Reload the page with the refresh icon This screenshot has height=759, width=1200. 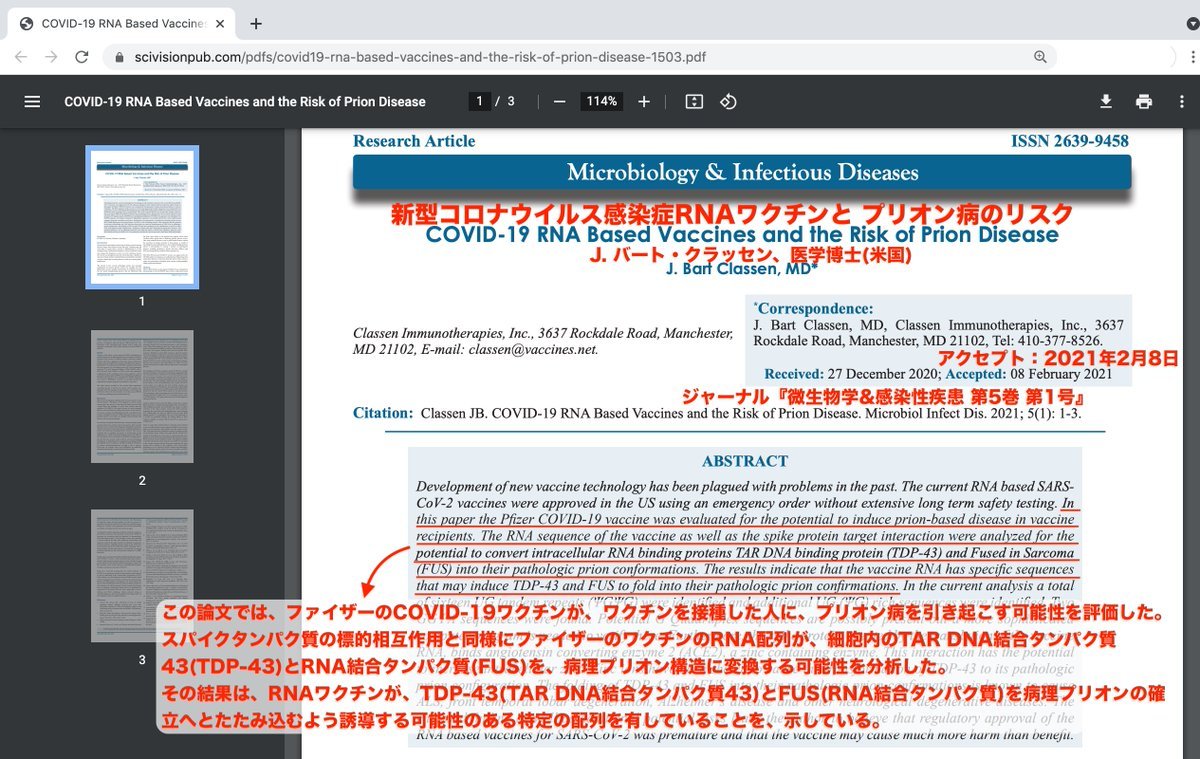82,57
